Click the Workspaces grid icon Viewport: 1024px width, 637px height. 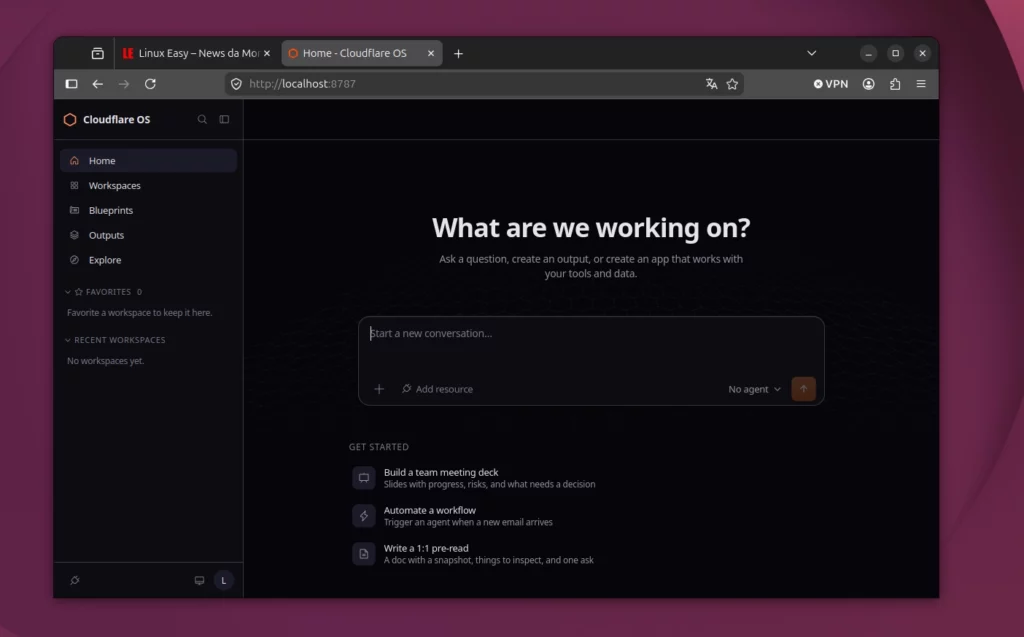coord(74,186)
